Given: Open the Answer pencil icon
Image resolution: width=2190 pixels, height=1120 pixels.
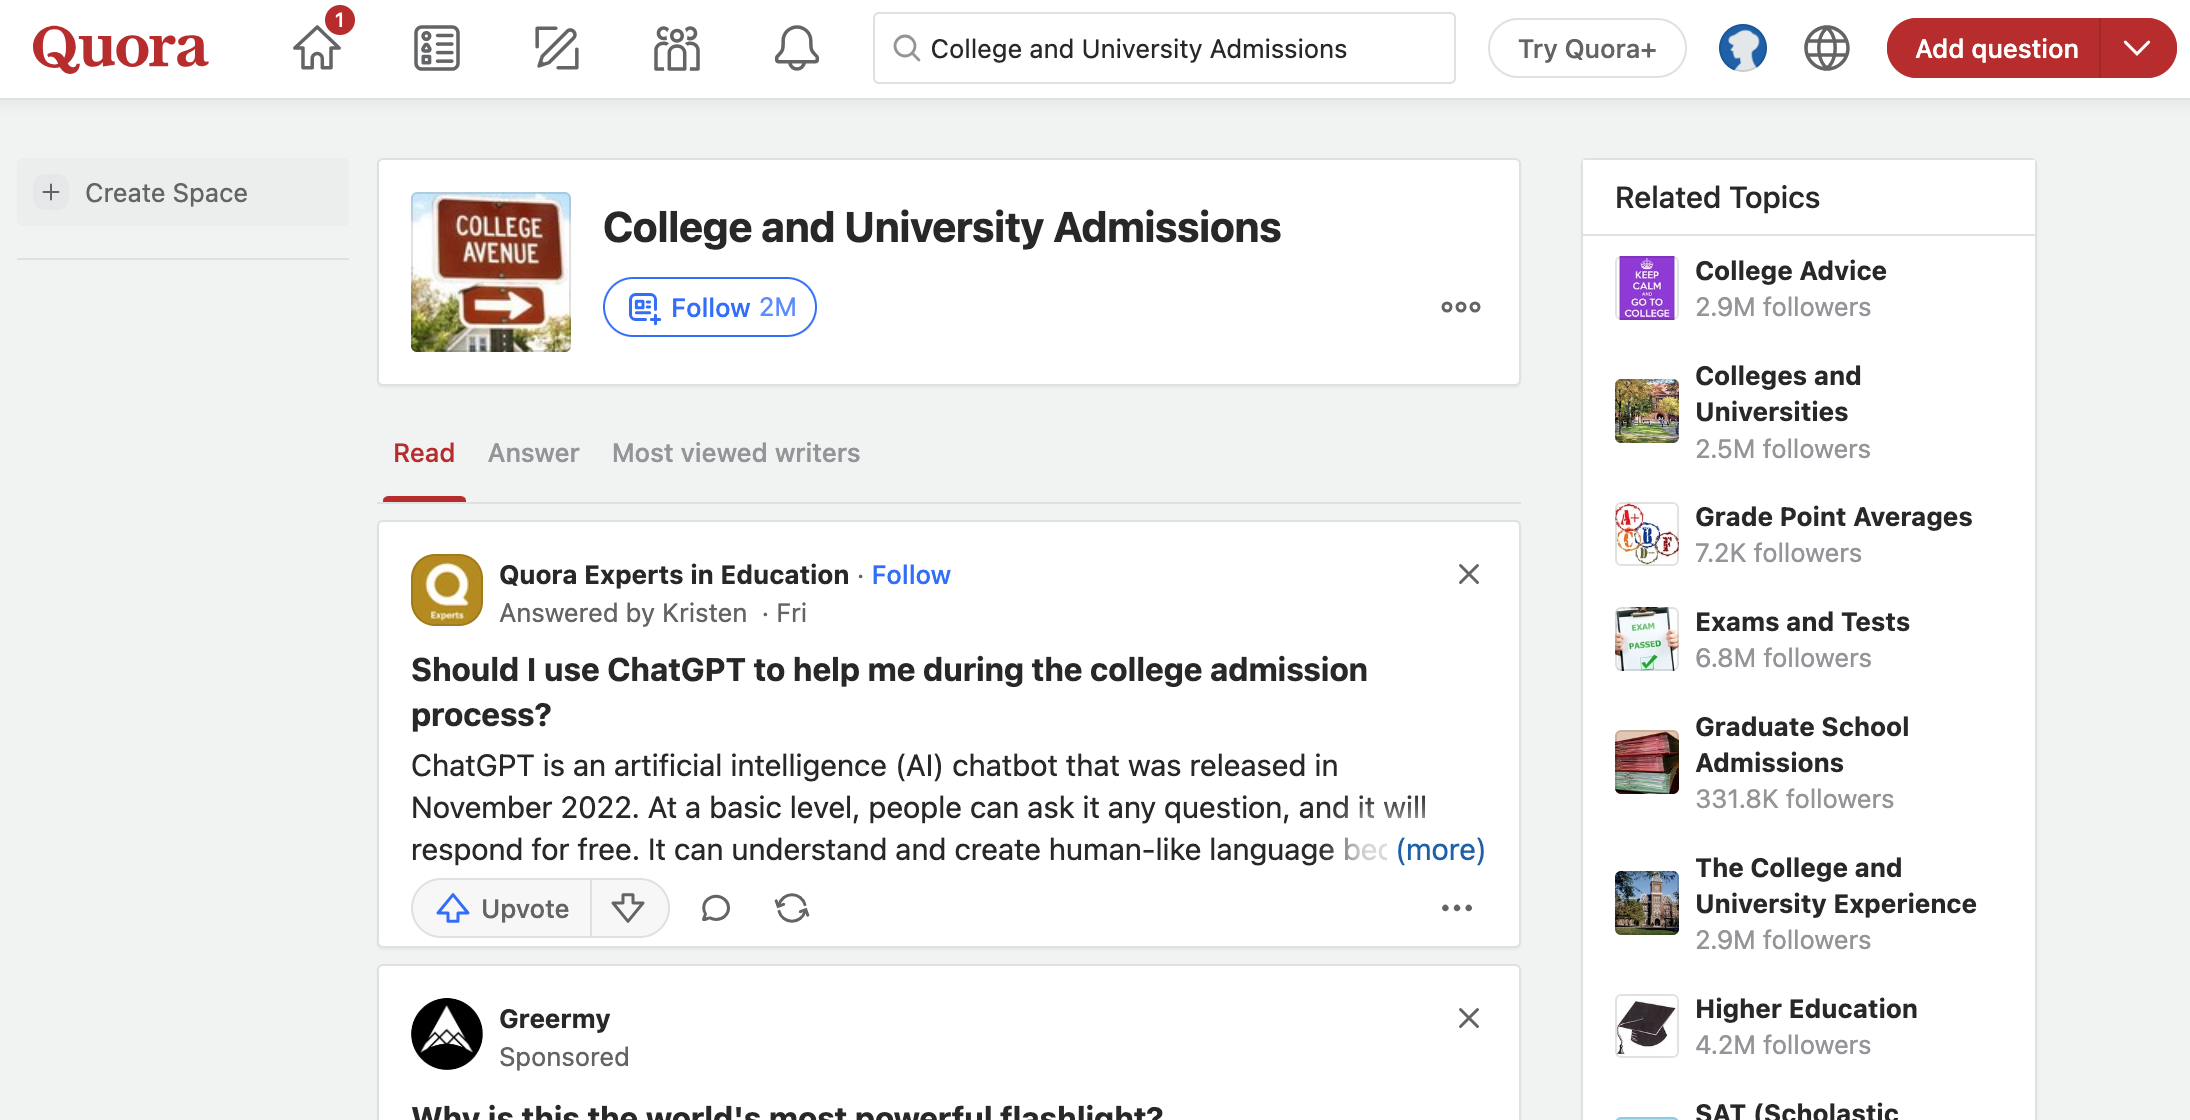Looking at the screenshot, I should 557,48.
